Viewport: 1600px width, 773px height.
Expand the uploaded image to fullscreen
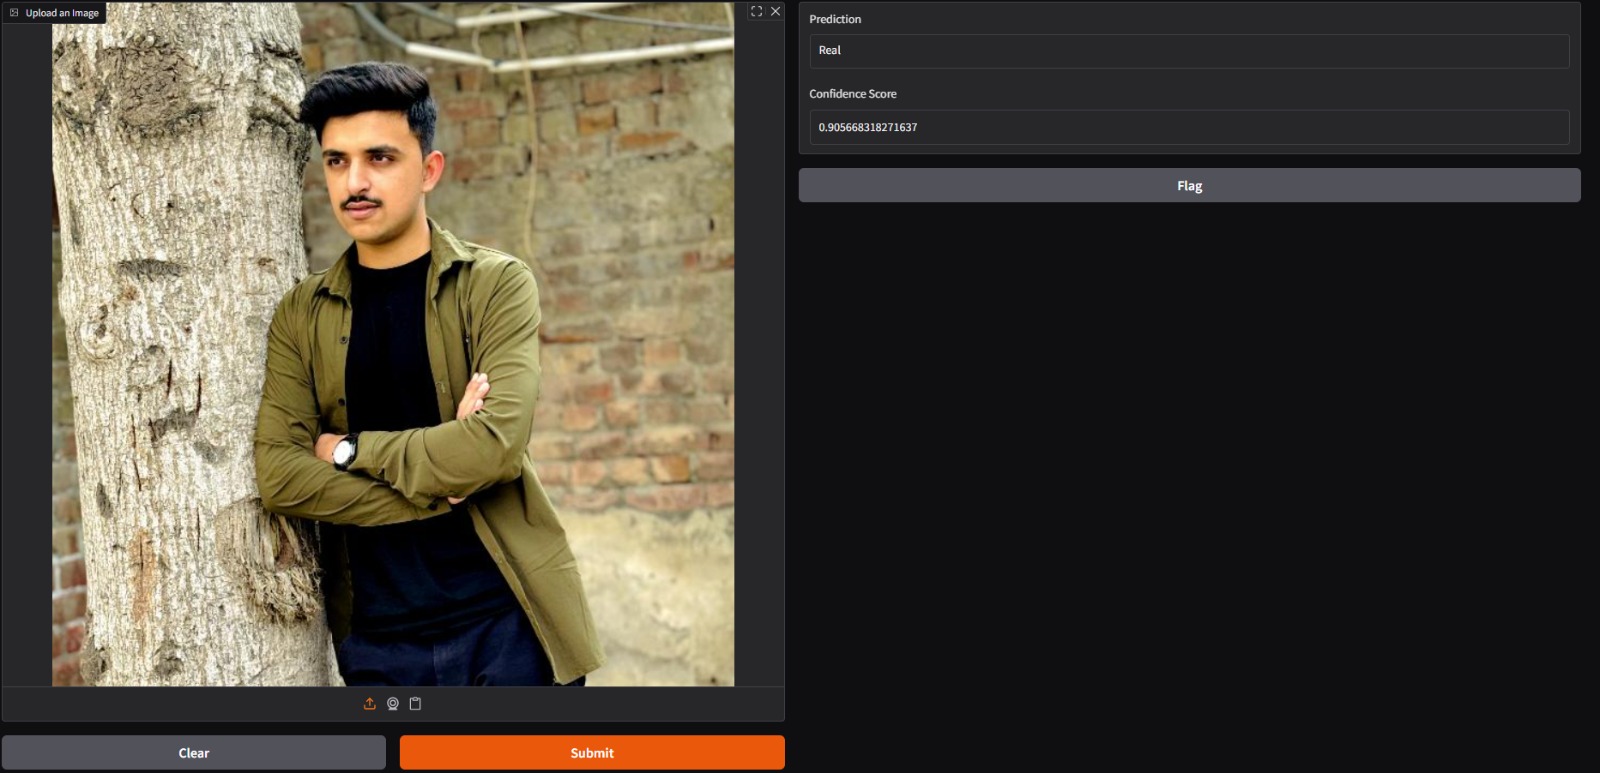756,12
